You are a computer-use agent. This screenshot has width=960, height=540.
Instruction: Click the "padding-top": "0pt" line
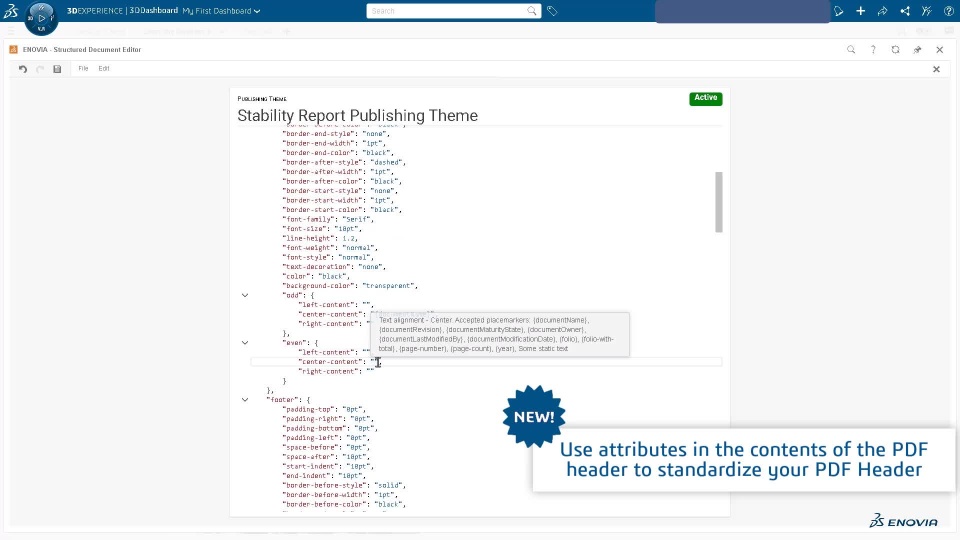[x=323, y=410]
